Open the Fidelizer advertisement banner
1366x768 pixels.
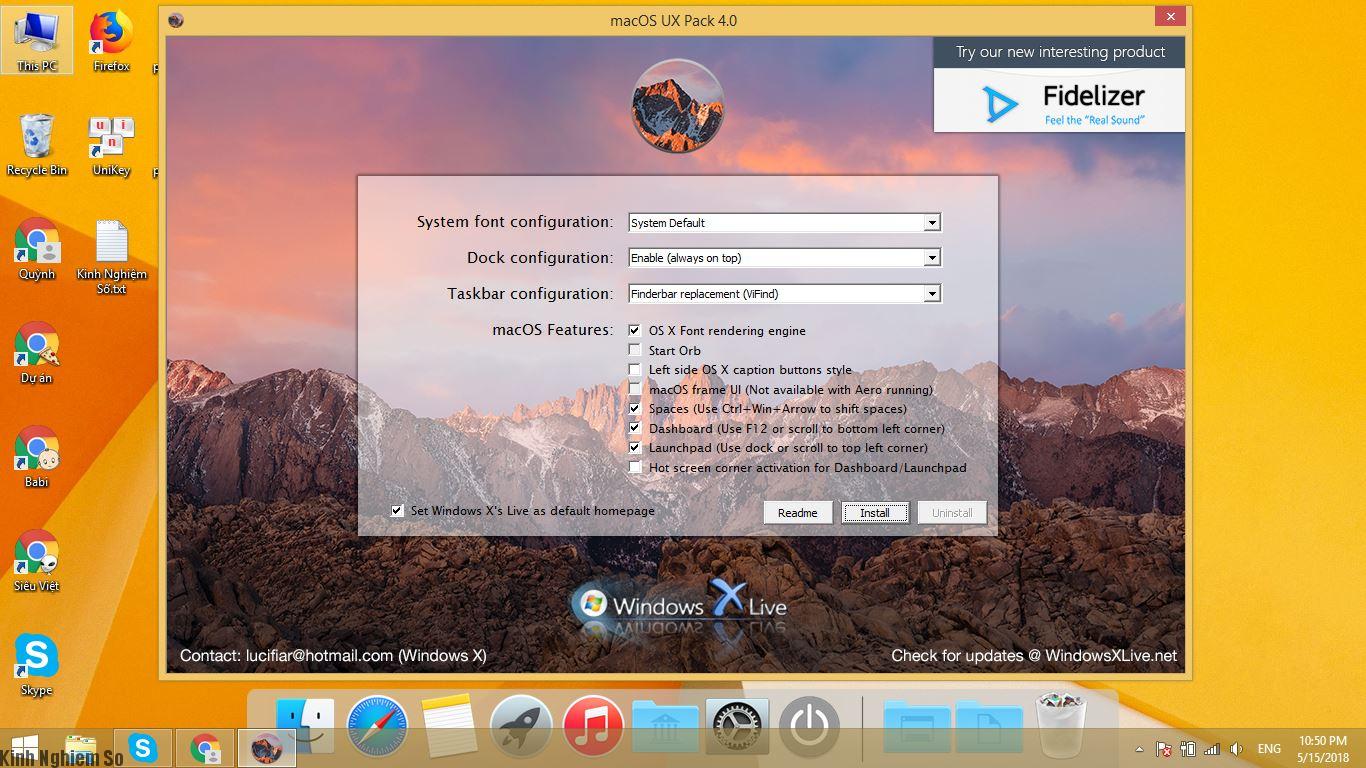click(x=1059, y=85)
